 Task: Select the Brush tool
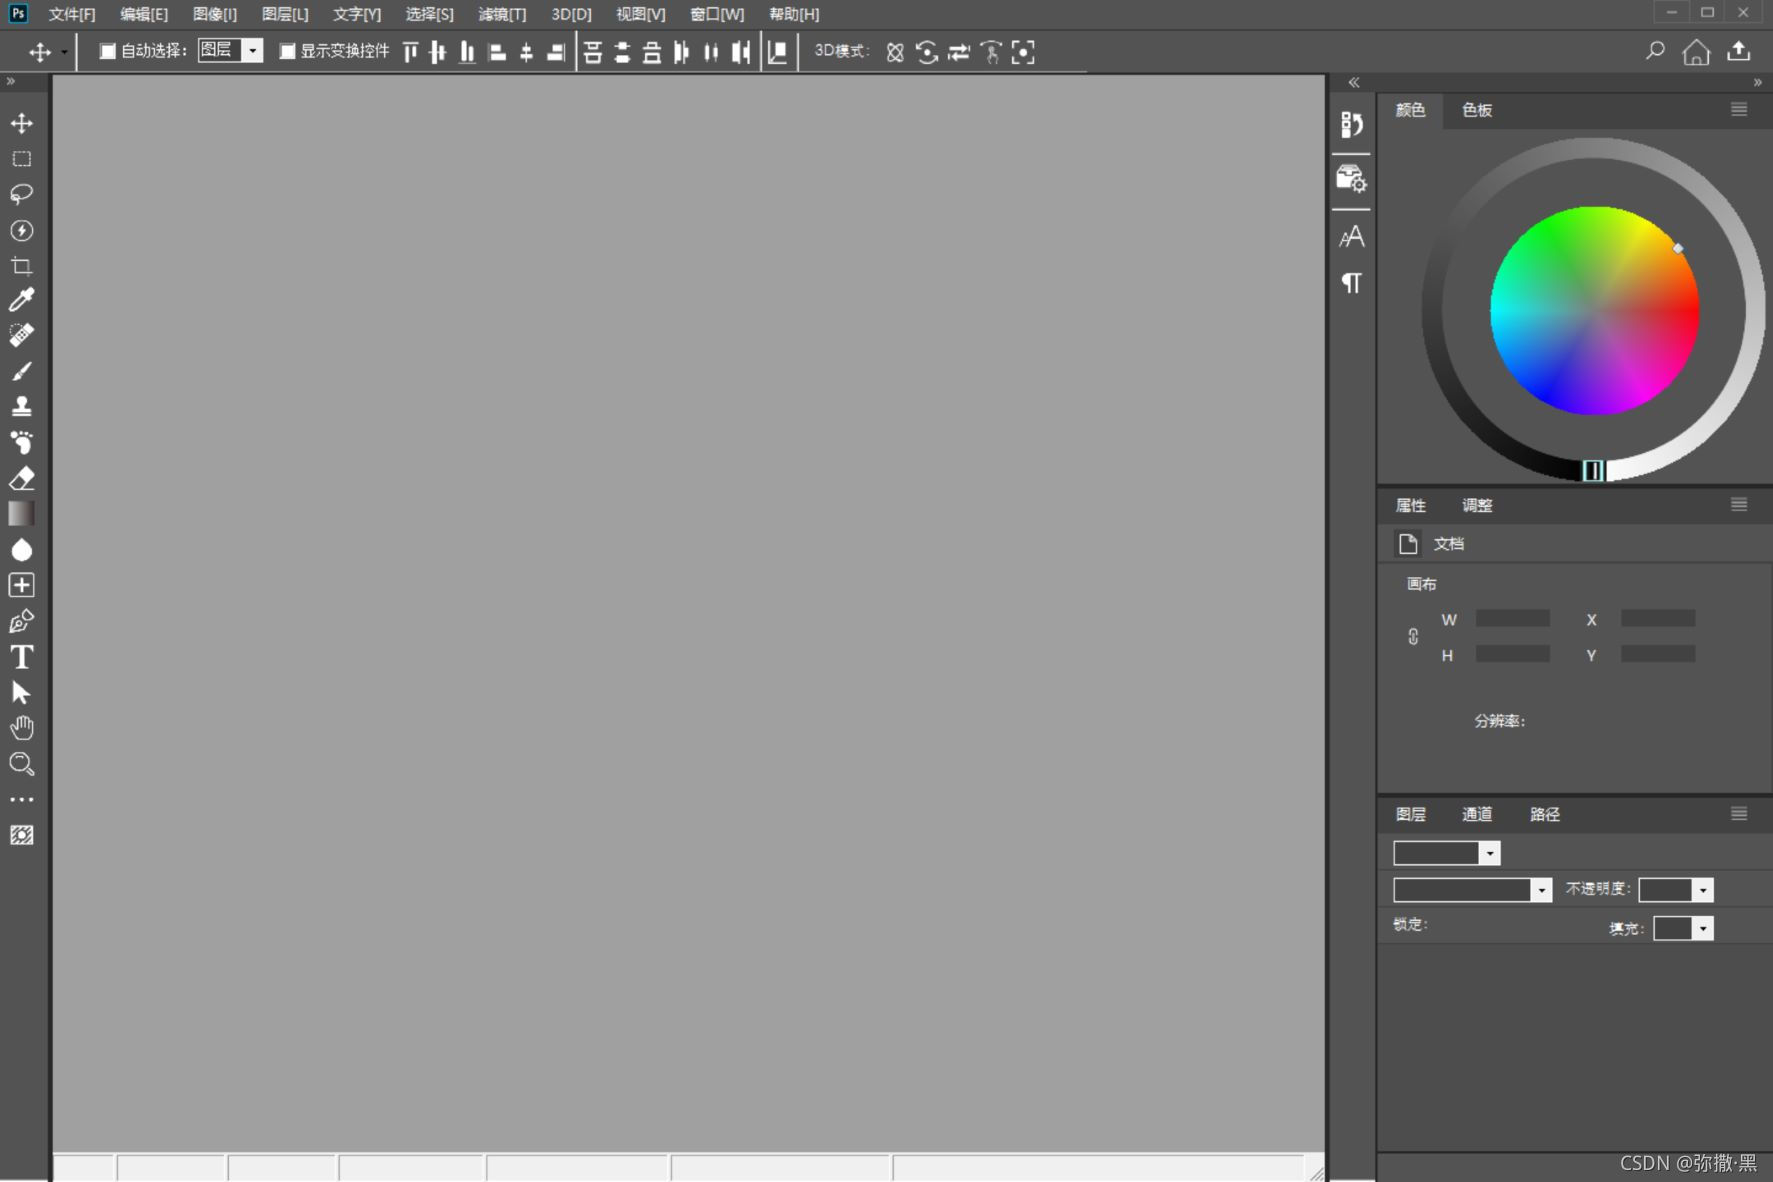[21, 371]
